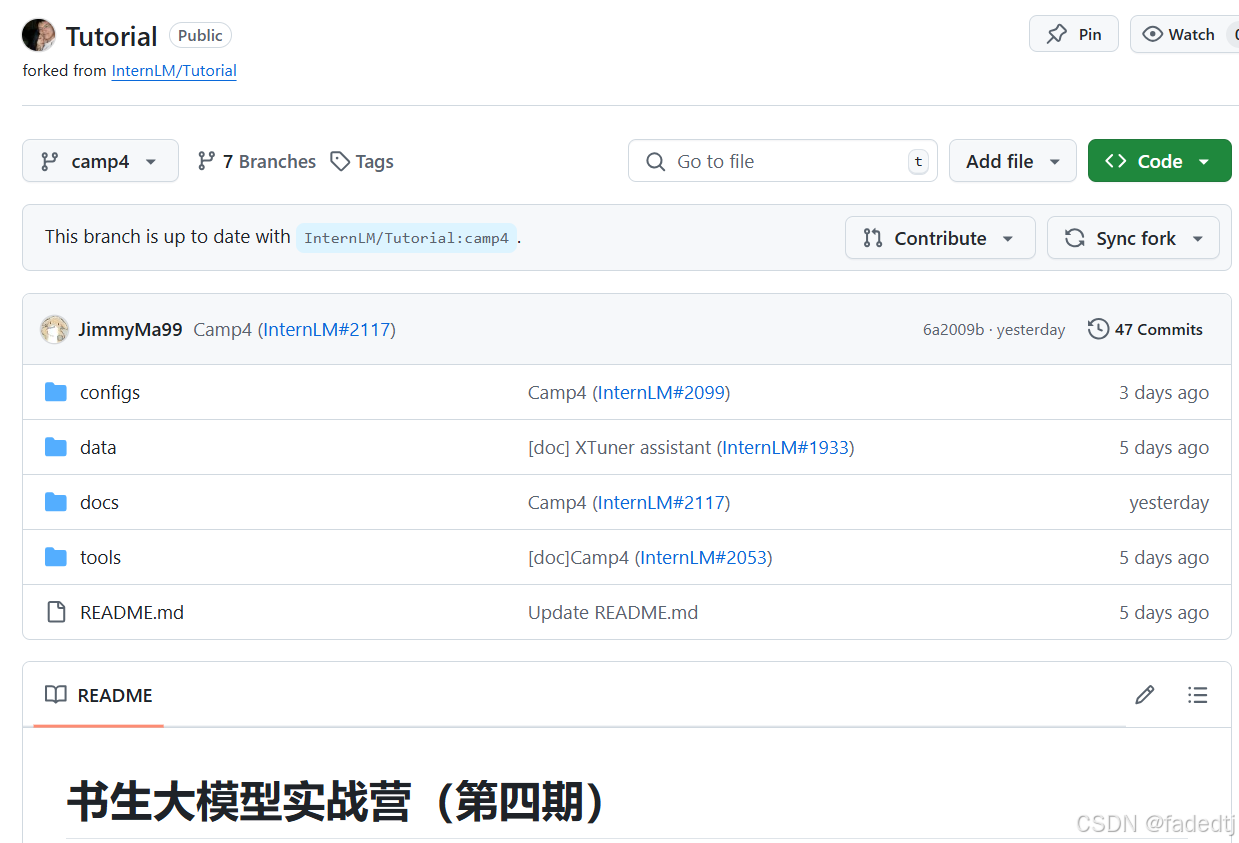Viewport: 1239px width, 843px height.
Task: Click the InternLM/Tutorial:camp4 branch label
Action: pyautogui.click(x=406, y=238)
